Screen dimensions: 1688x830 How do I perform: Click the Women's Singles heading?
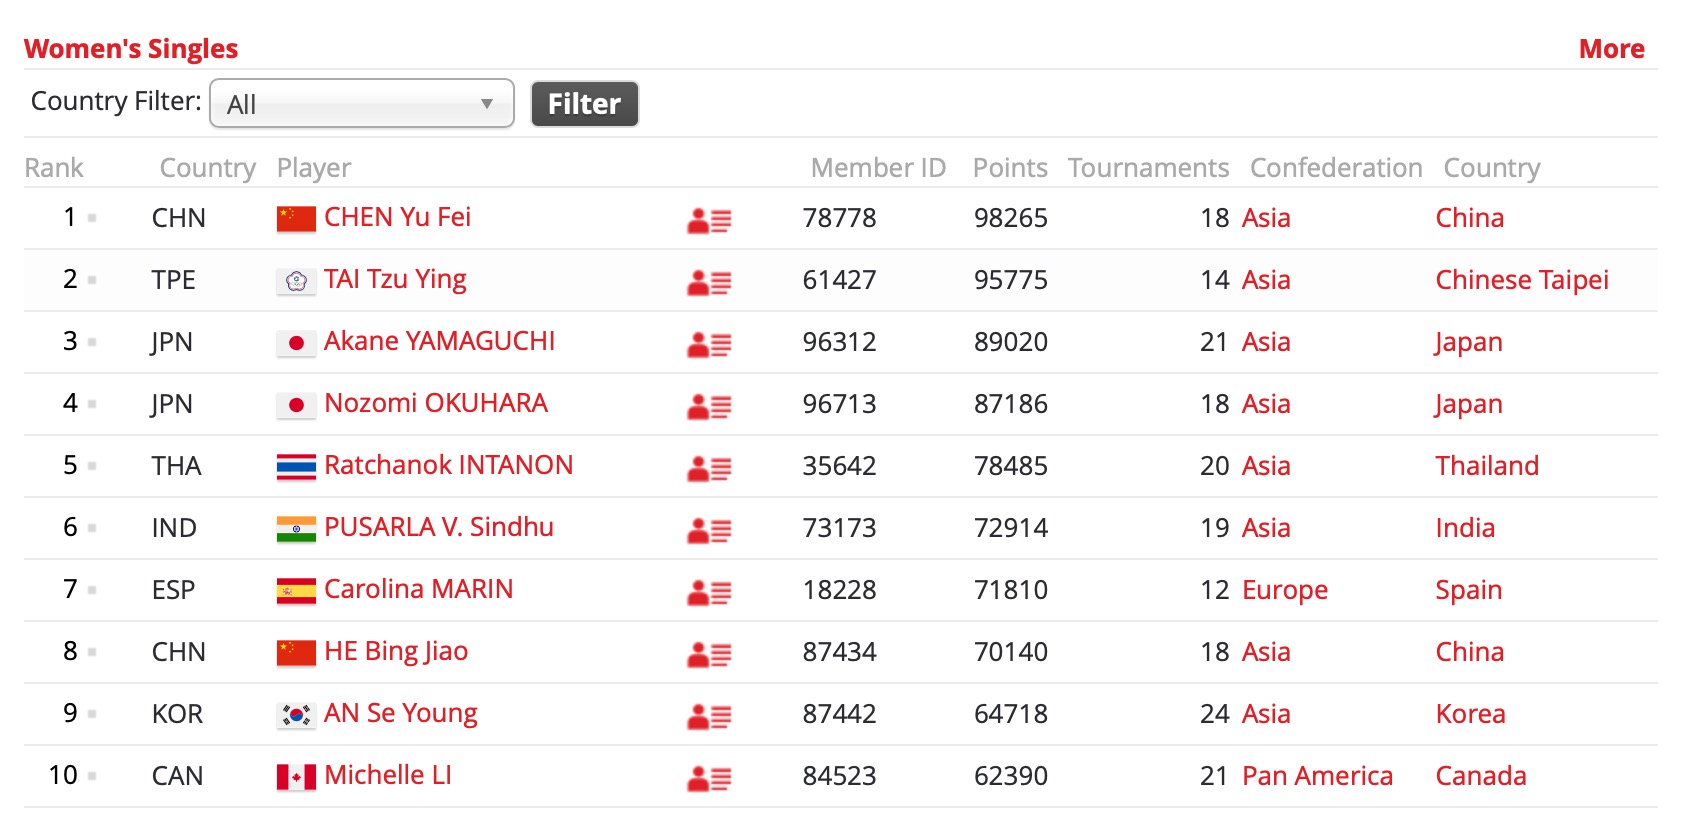click(x=131, y=49)
